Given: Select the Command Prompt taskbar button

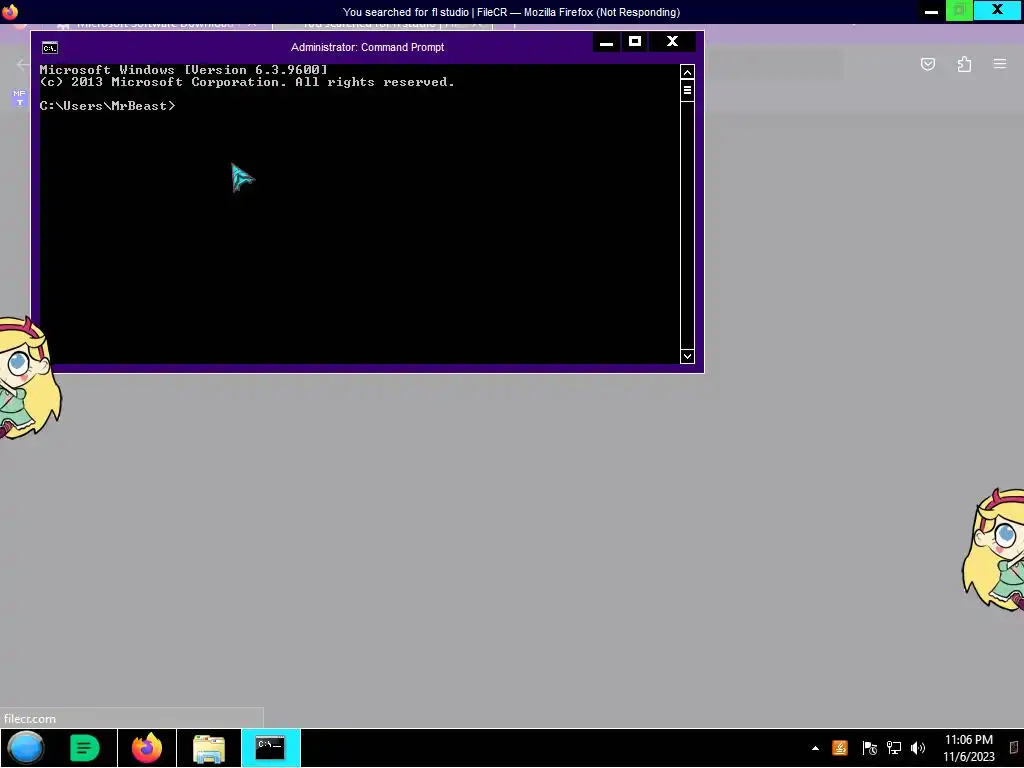Looking at the screenshot, I should pyautogui.click(x=270, y=748).
